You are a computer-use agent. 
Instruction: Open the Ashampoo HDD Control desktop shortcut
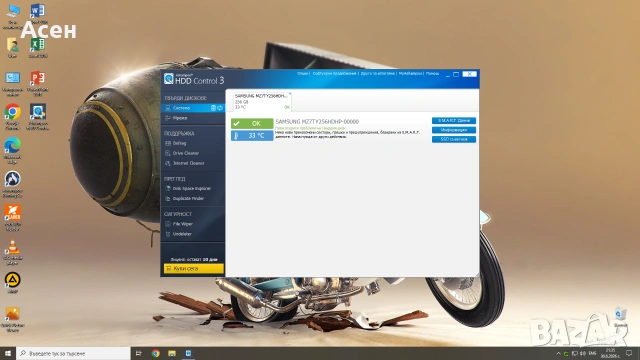coord(38,116)
